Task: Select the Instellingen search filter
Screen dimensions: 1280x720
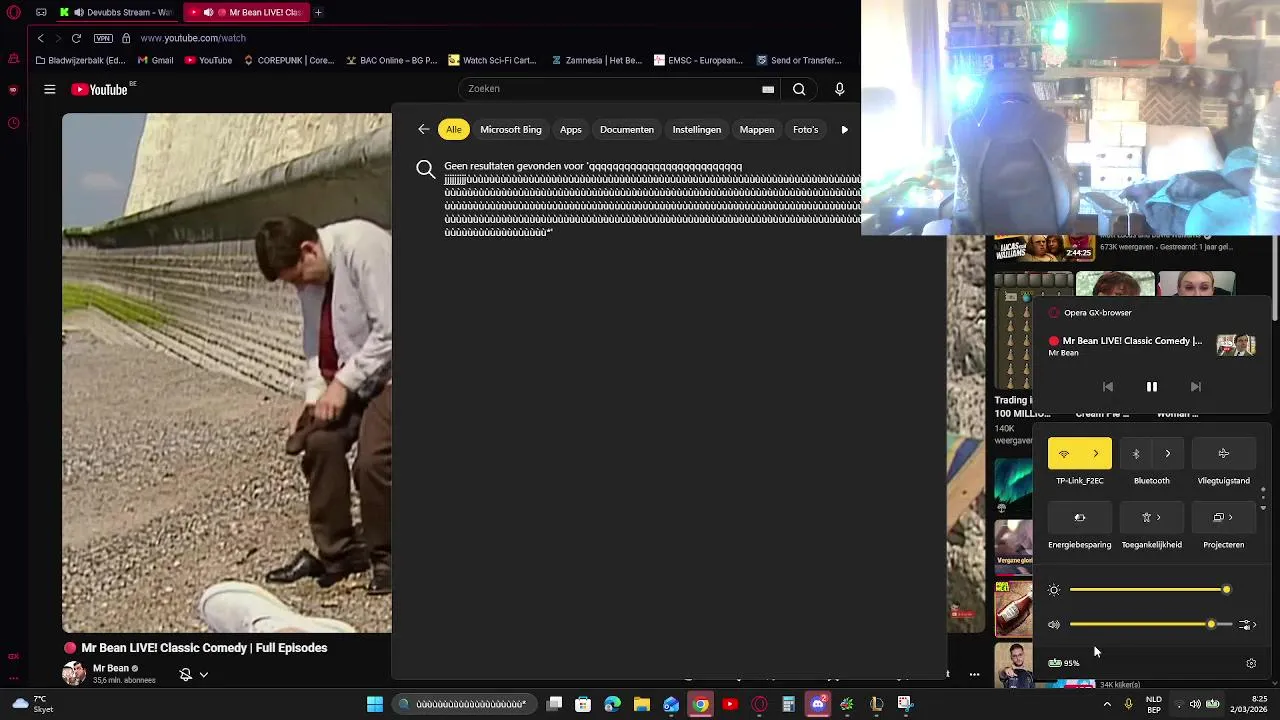Action: 697,129
